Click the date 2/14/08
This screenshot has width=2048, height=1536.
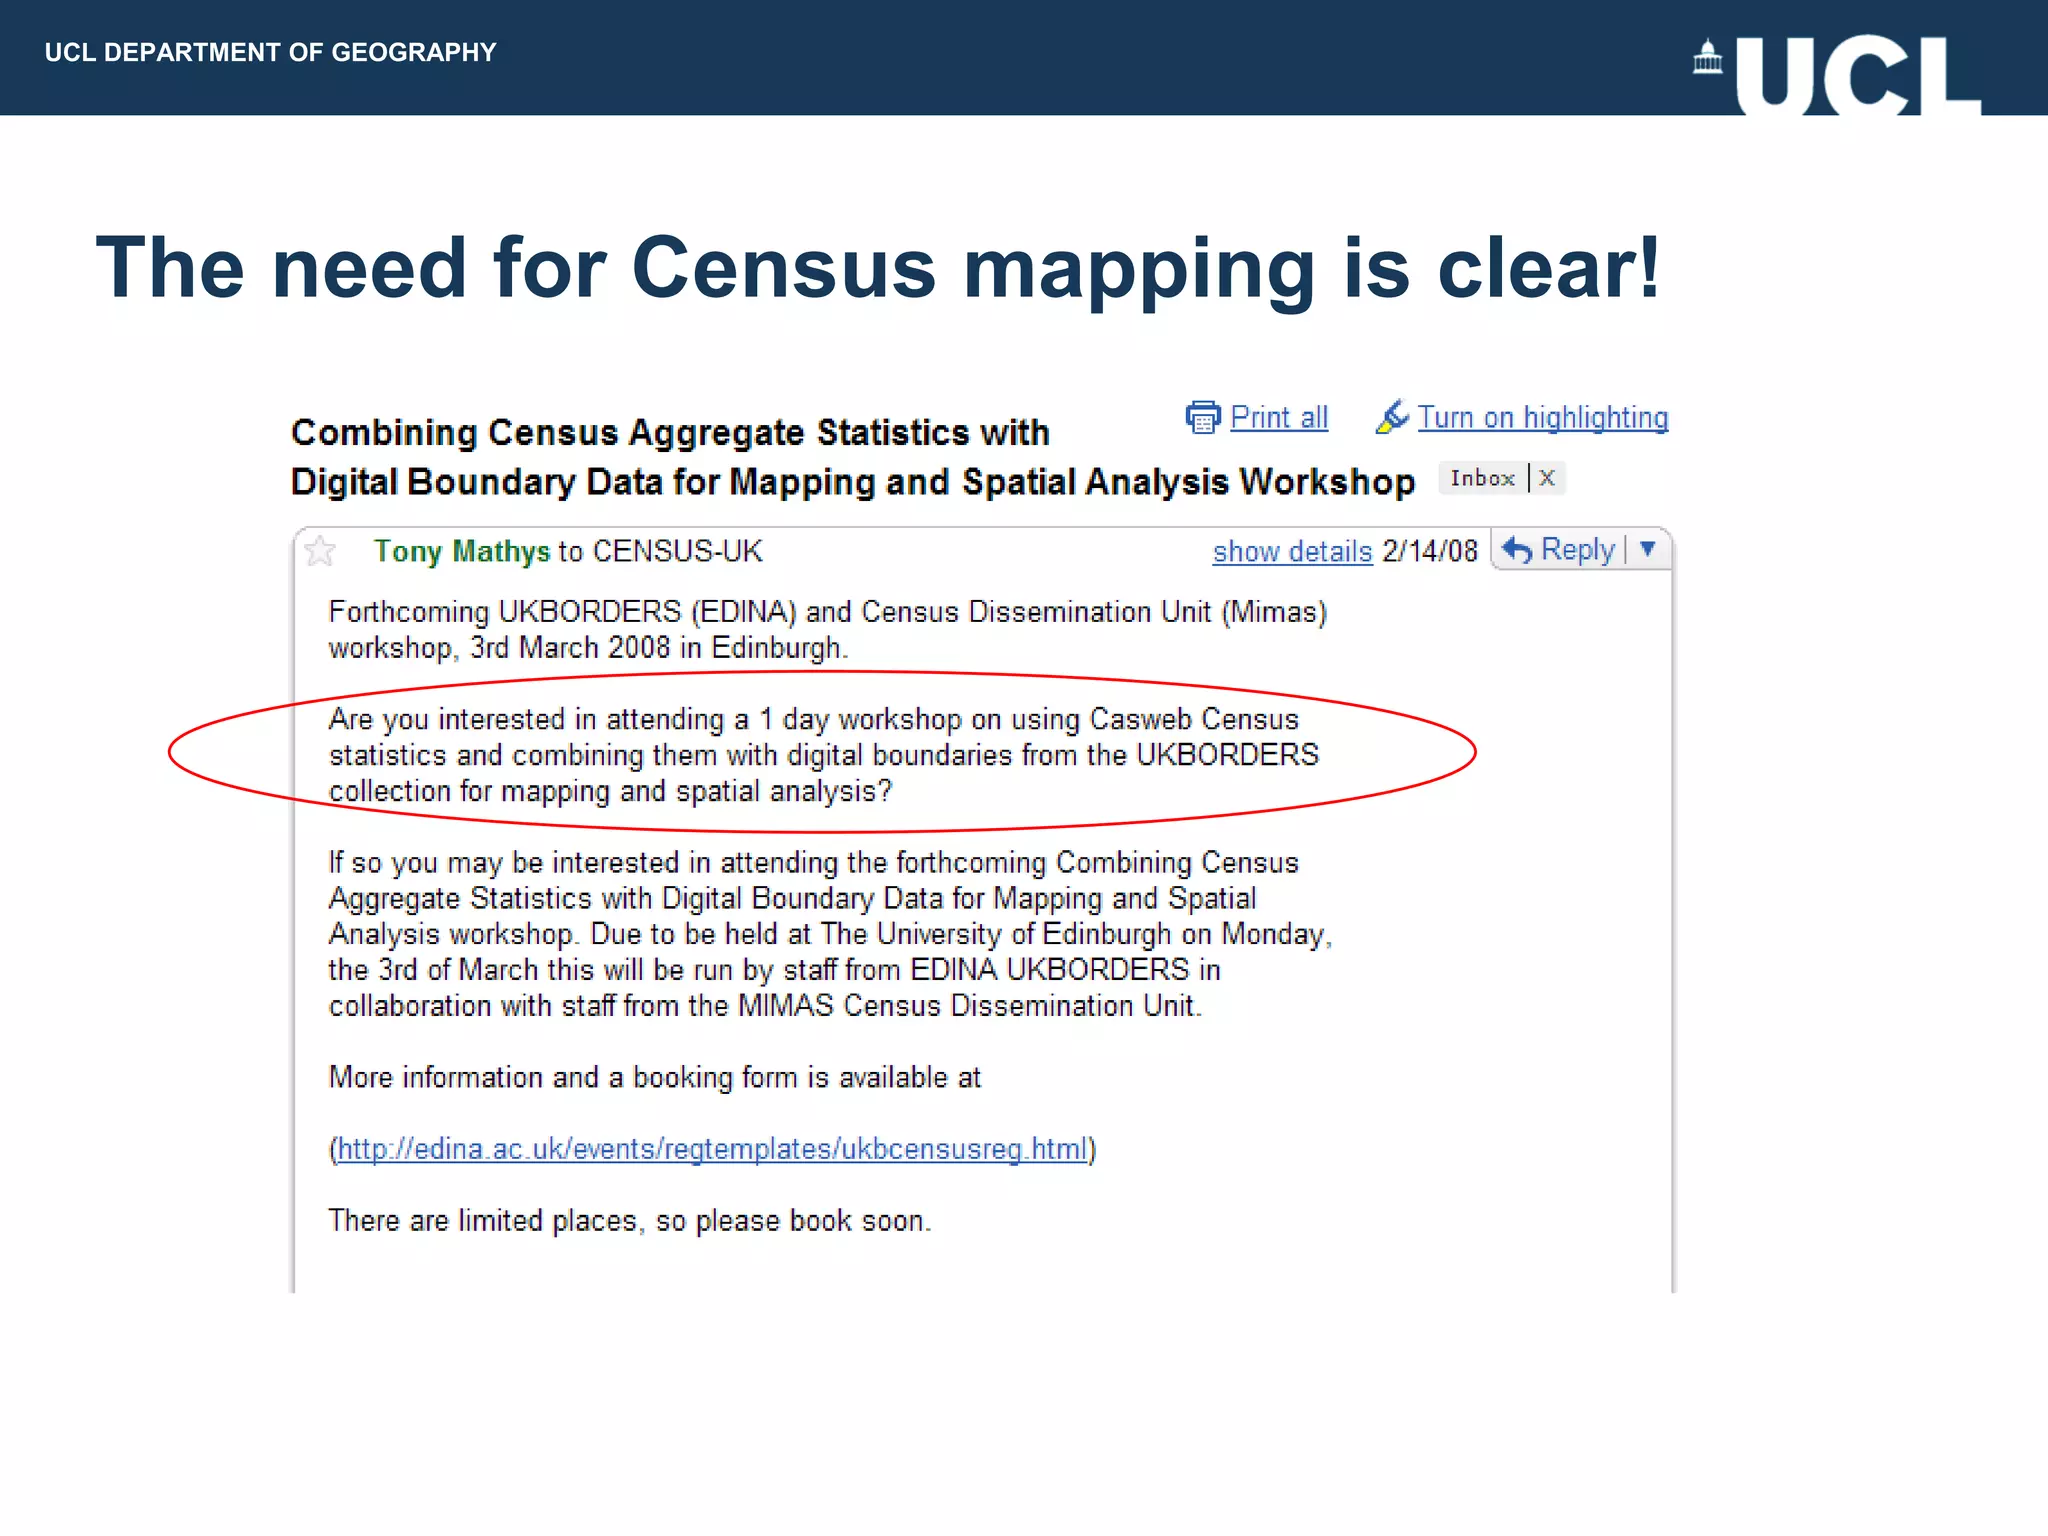coord(1430,551)
